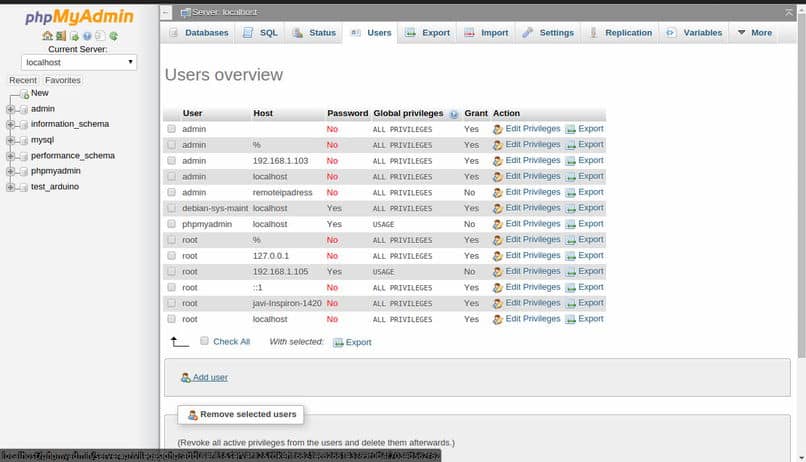This screenshot has height=462, width=806.
Task: Click the Add user icon
Action: pyautogui.click(x=186, y=378)
